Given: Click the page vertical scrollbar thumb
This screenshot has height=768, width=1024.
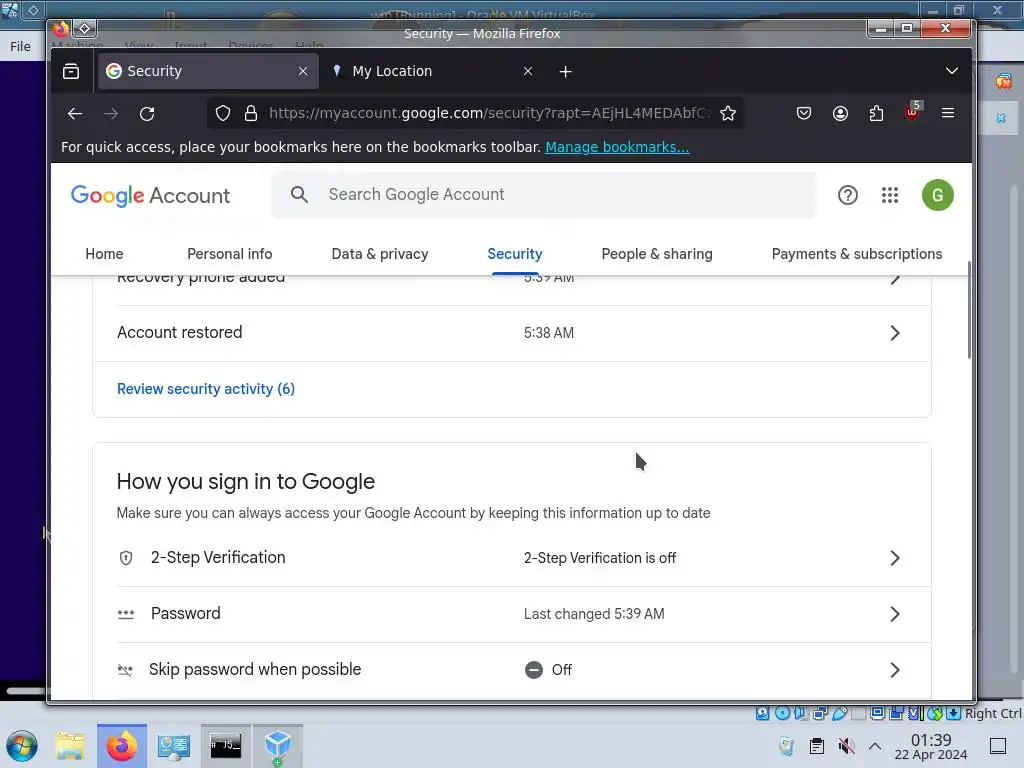Looking at the screenshot, I should 969,310.
